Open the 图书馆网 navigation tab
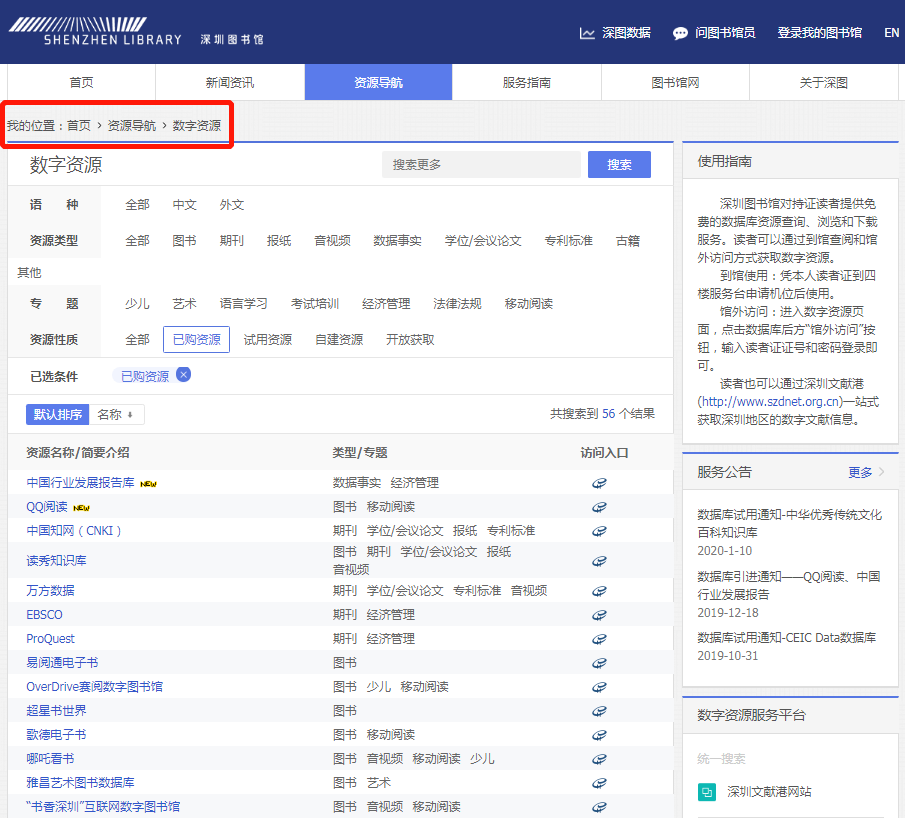905x818 pixels. point(675,83)
